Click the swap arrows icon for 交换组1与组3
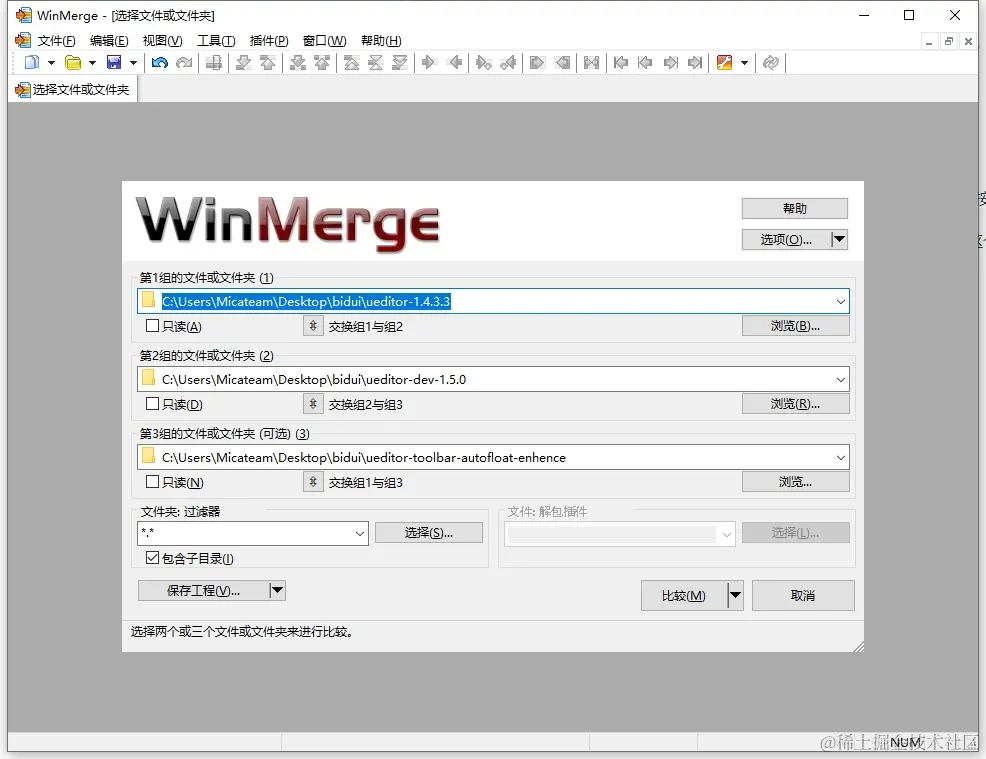This screenshot has width=986, height=759. tap(313, 482)
